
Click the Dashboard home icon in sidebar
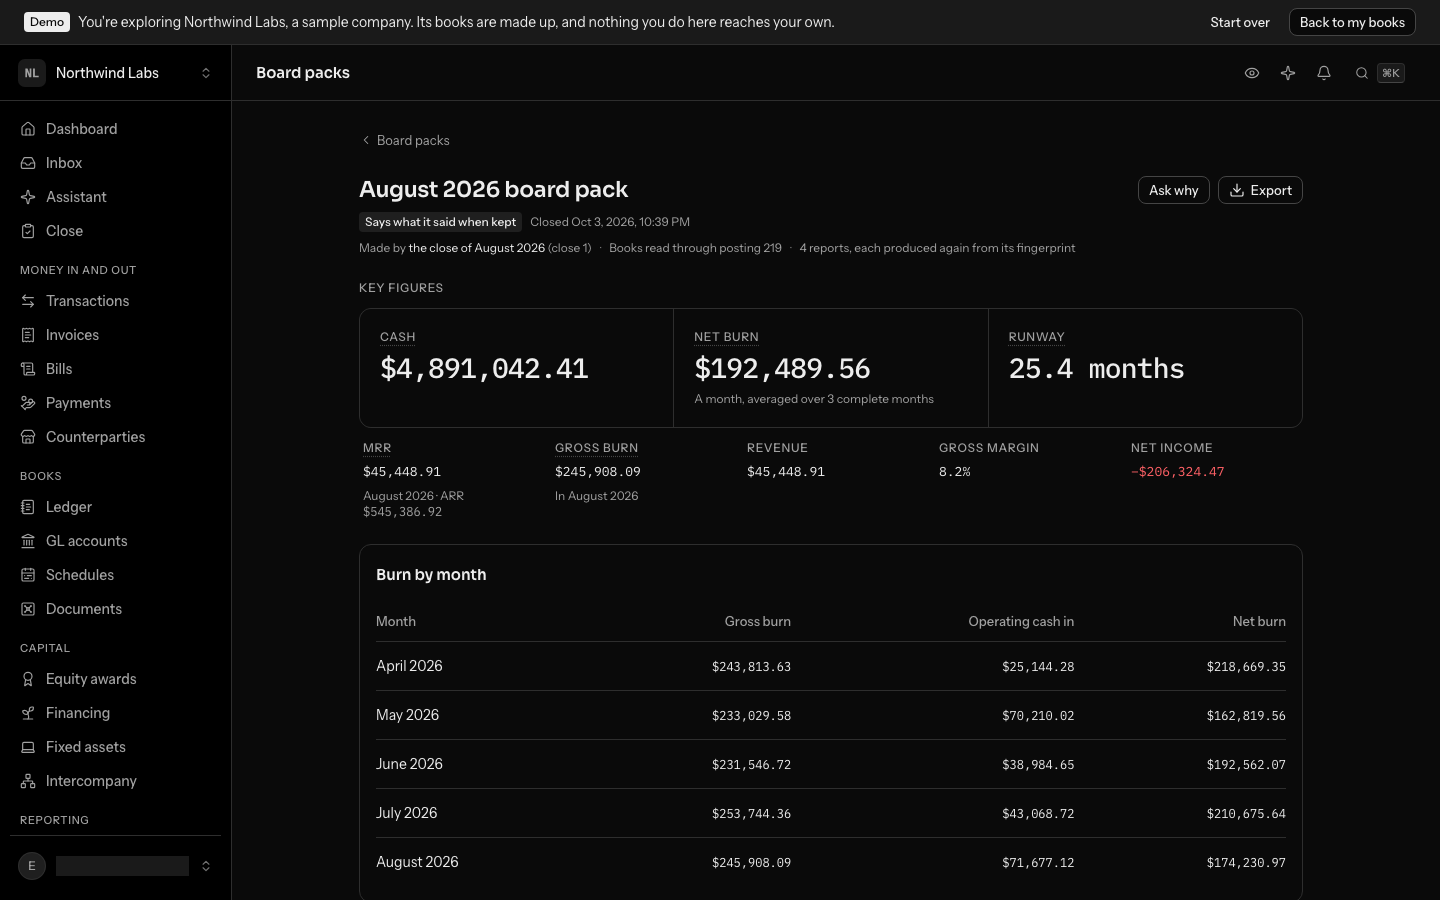pos(28,129)
